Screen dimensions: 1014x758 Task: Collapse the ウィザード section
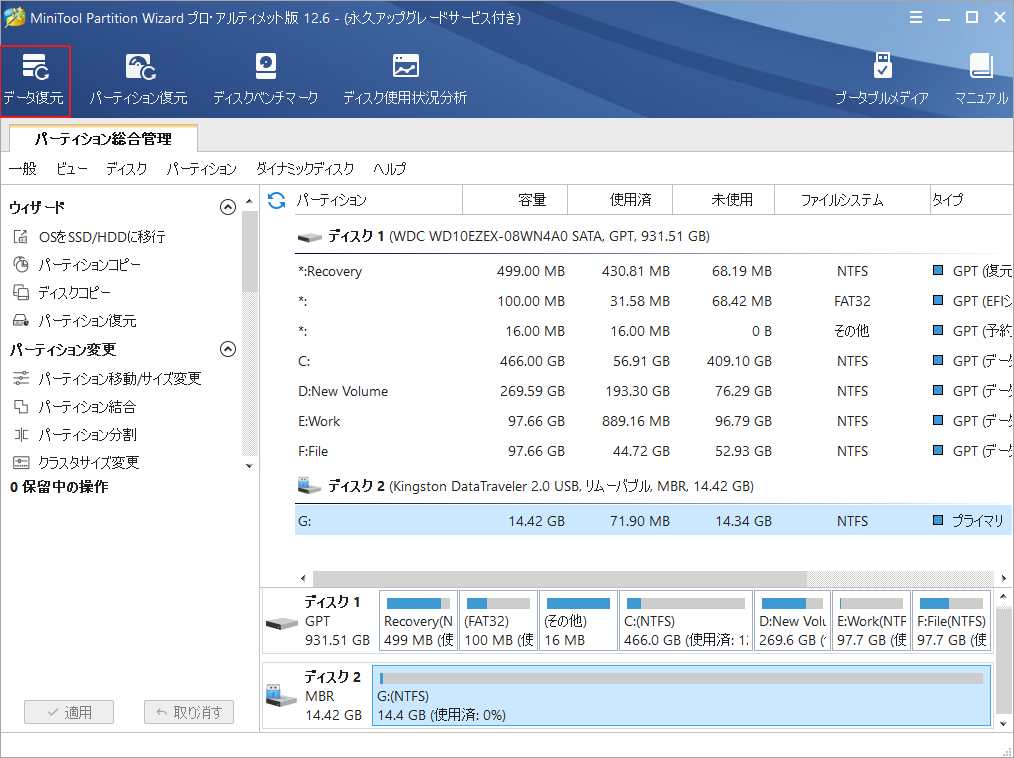pyautogui.click(x=227, y=207)
